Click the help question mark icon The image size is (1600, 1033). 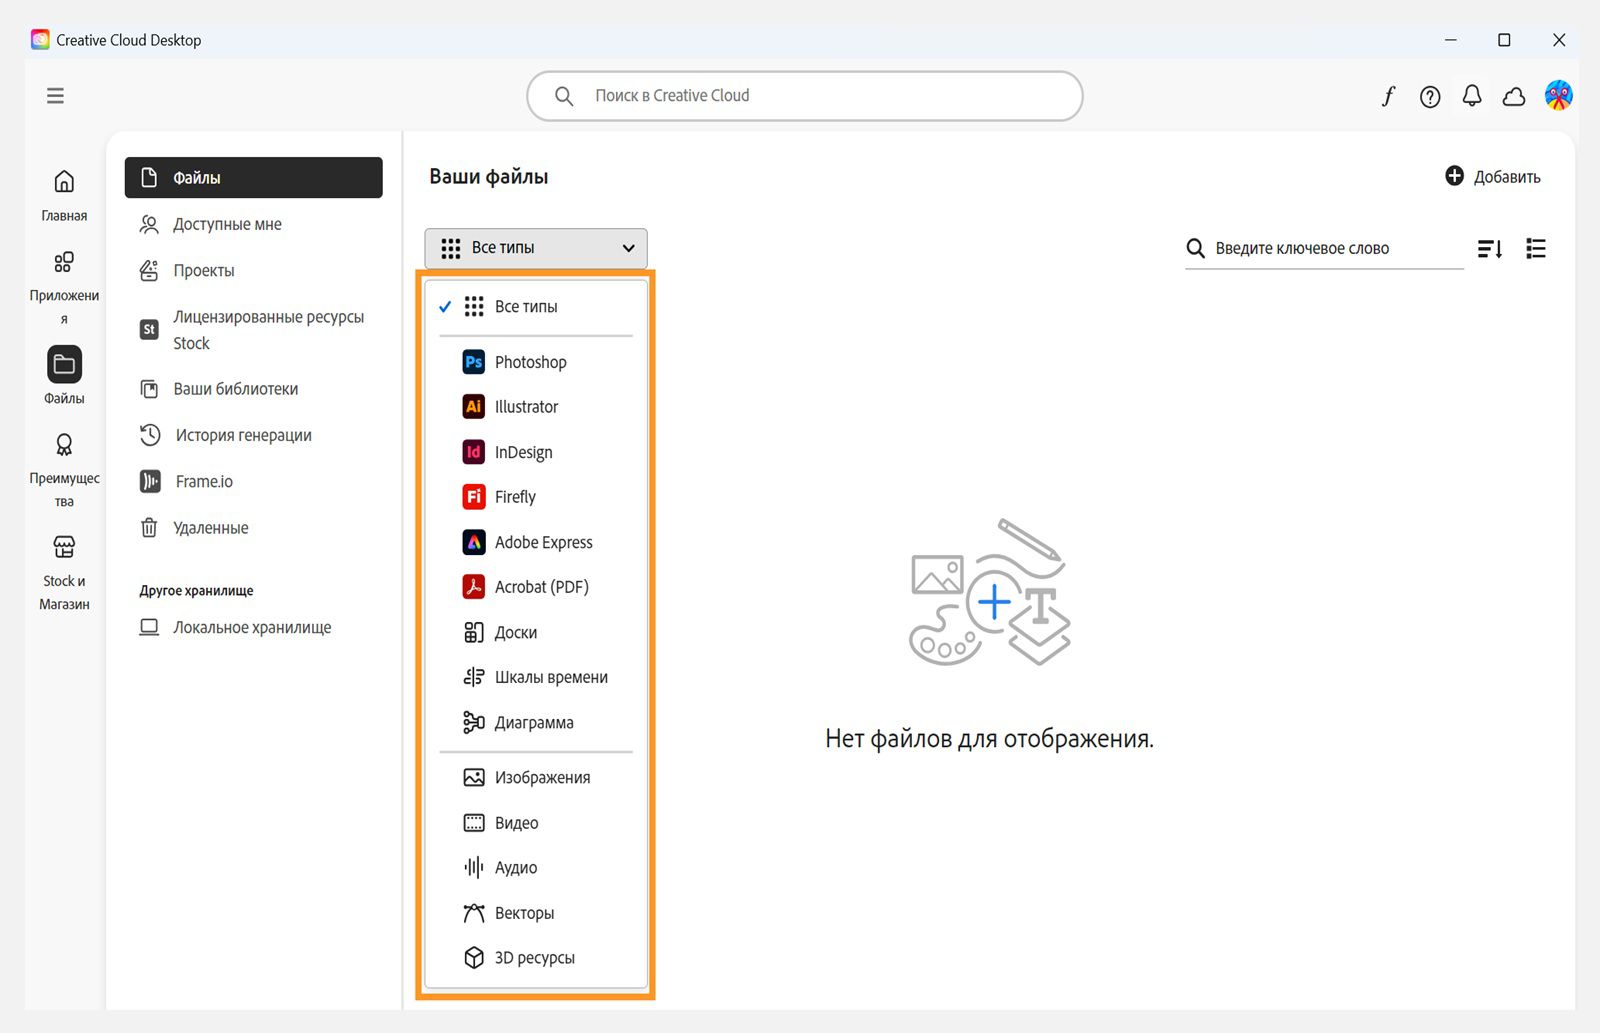(x=1430, y=96)
